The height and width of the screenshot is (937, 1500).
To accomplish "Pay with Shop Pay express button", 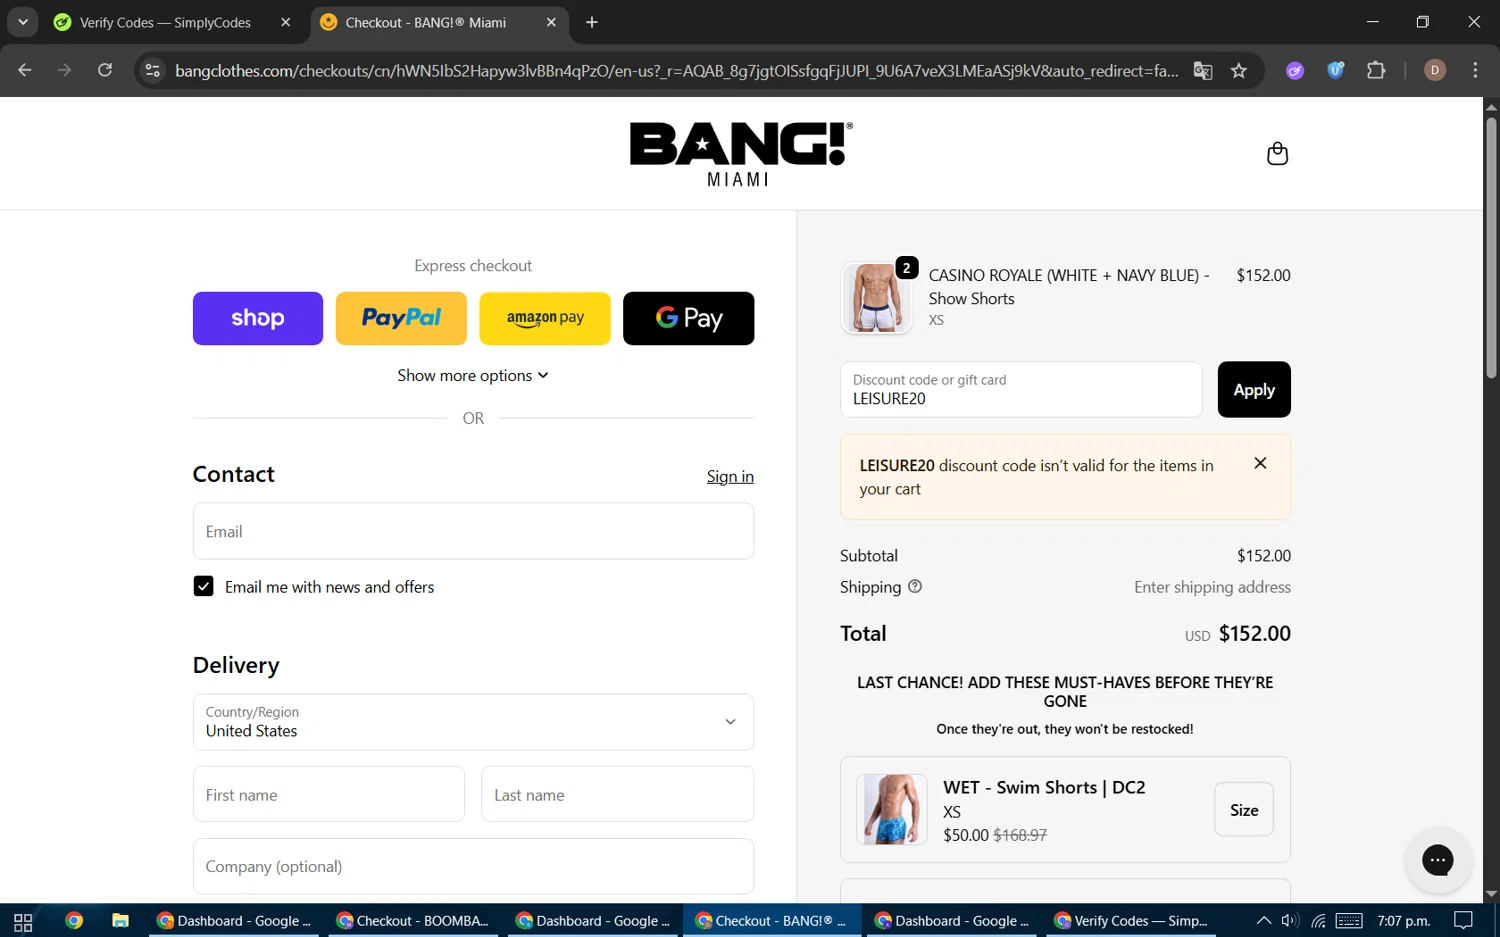I will [258, 318].
